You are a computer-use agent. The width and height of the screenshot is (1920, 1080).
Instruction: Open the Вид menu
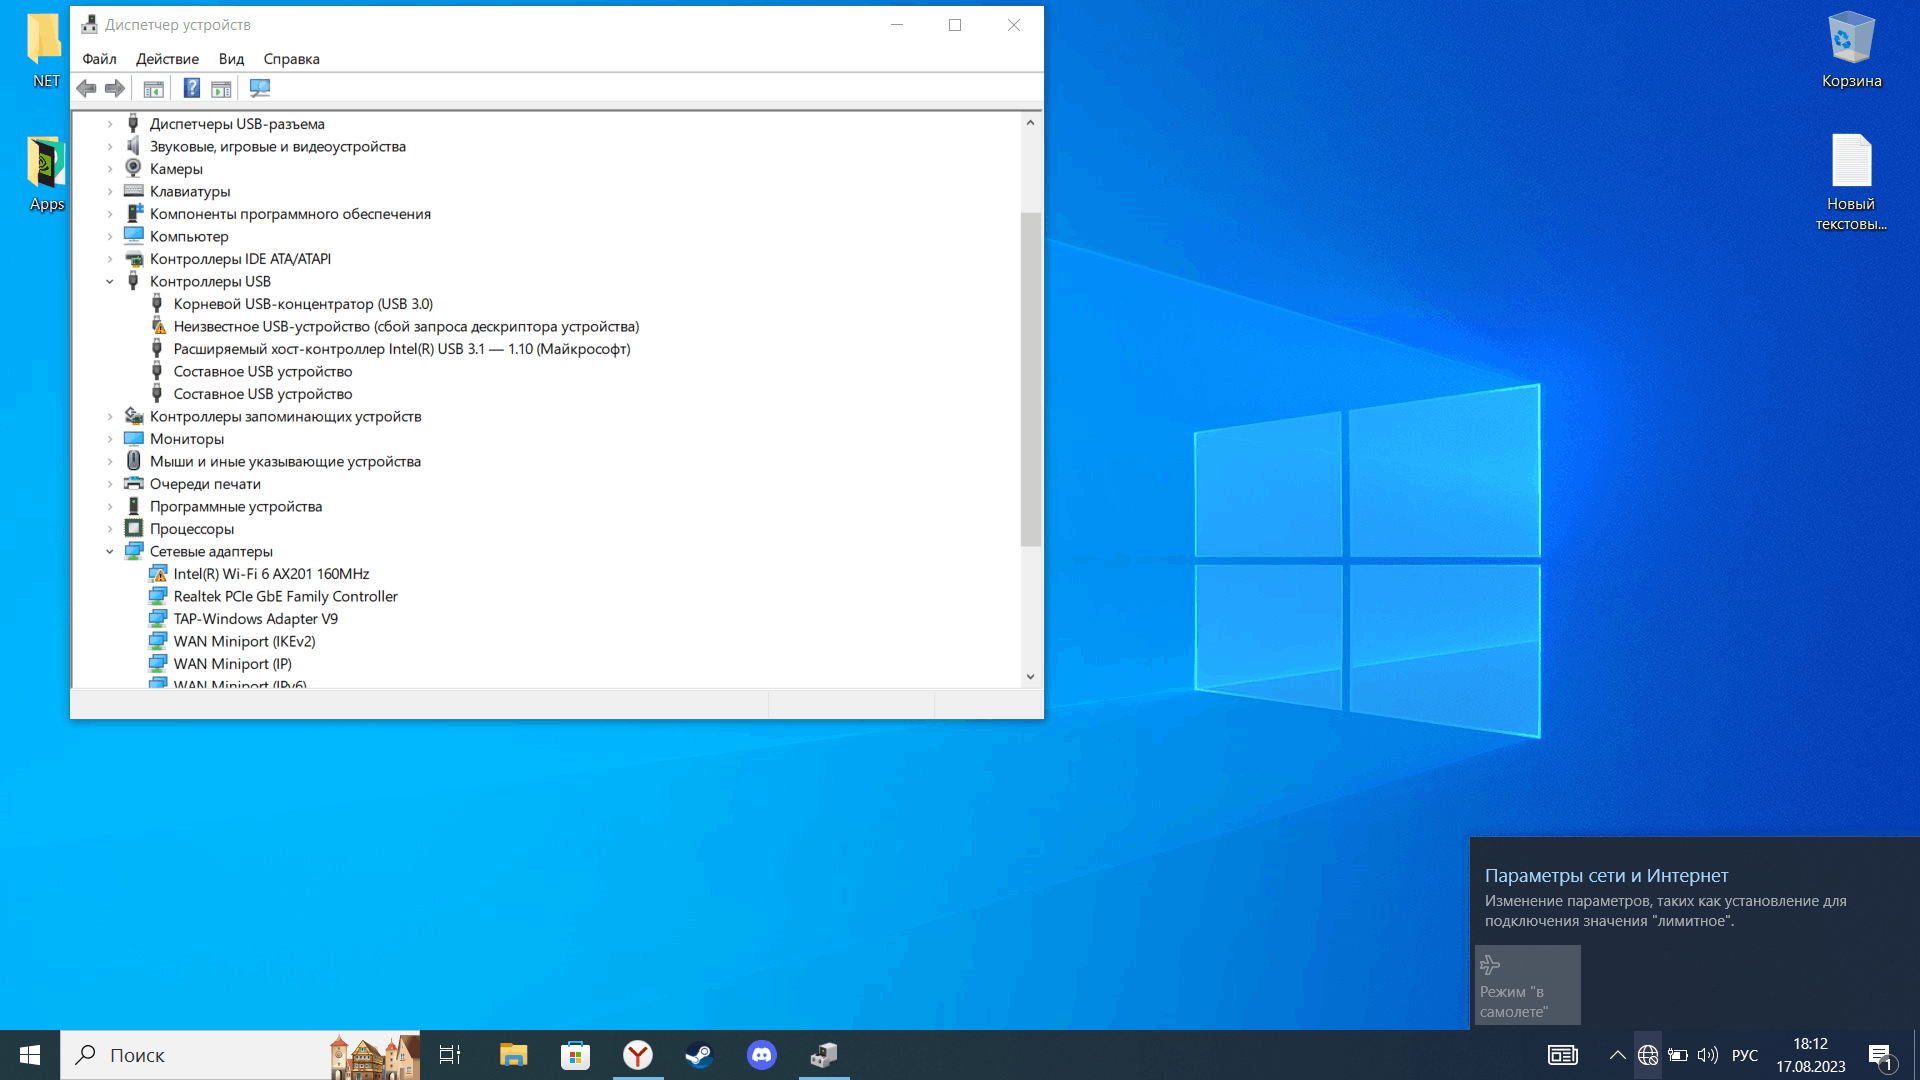point(231,59)
